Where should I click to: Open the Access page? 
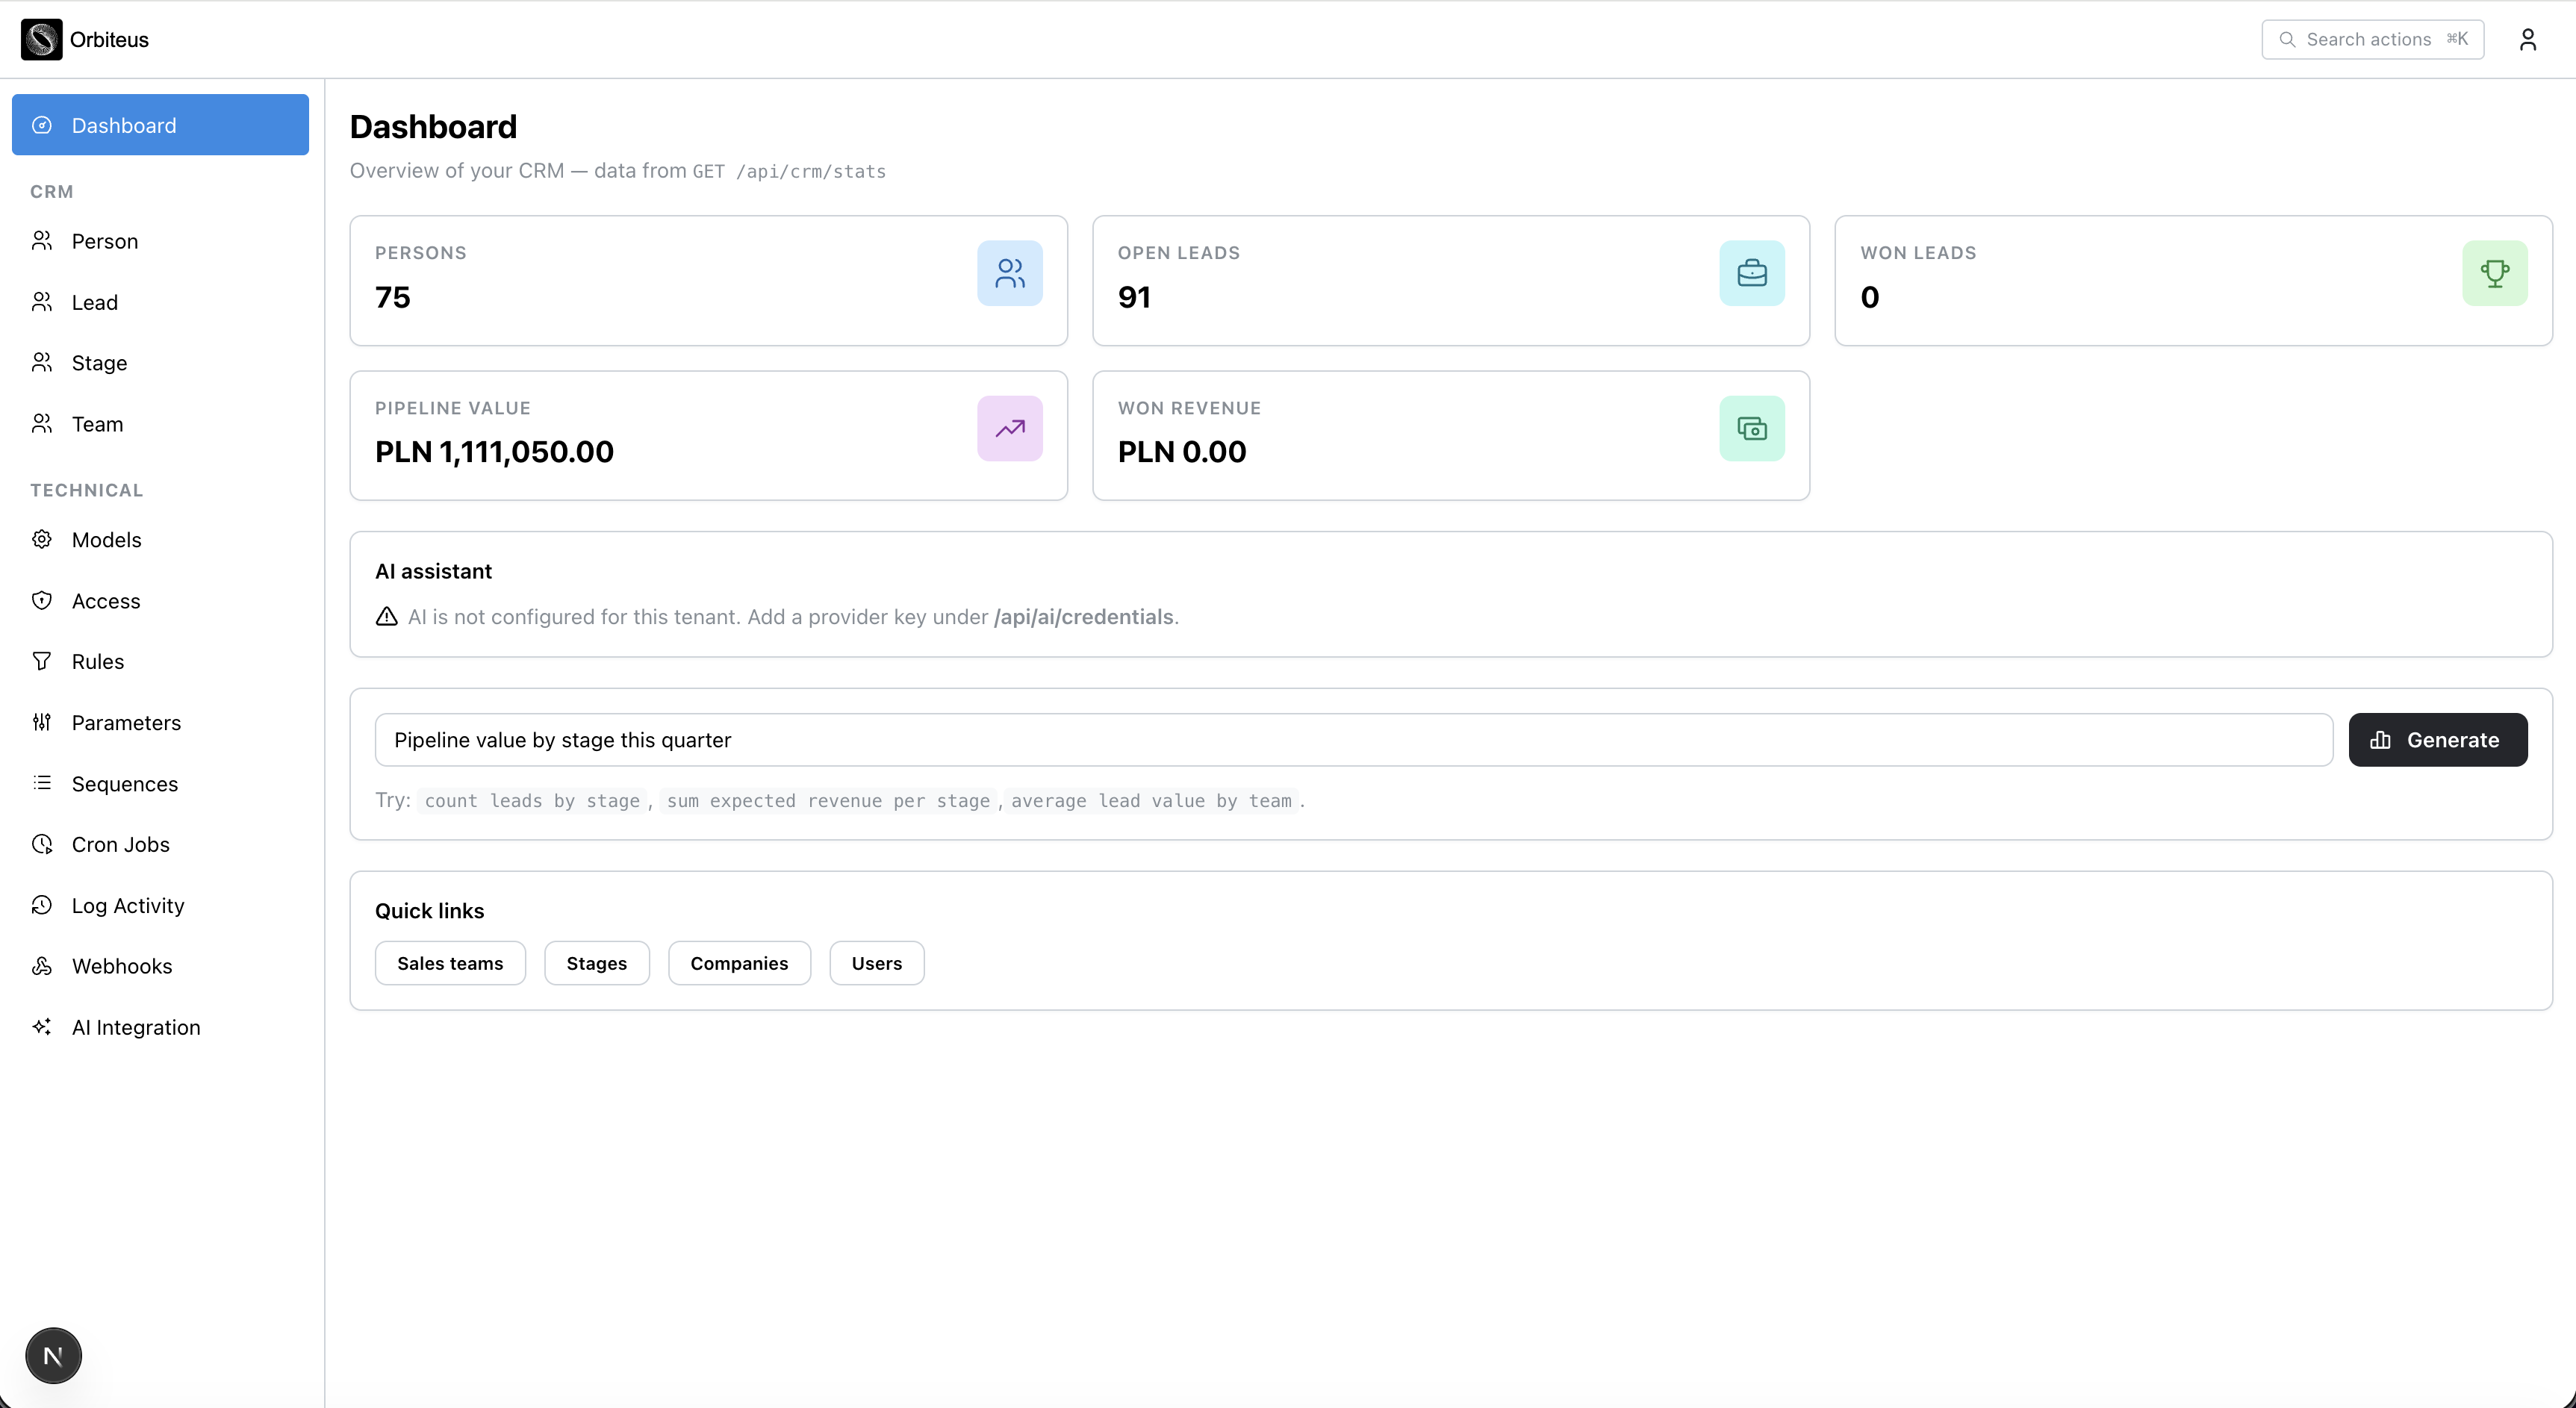[160, 601]
